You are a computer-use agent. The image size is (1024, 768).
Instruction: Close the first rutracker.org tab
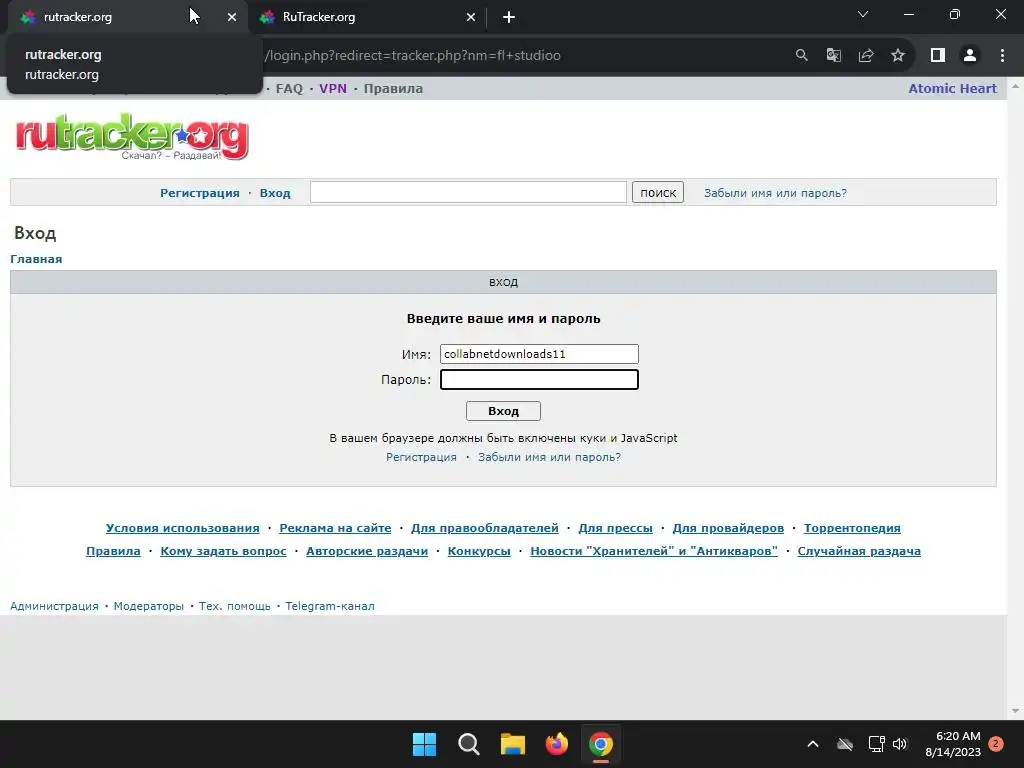click(x=232, y=18)
